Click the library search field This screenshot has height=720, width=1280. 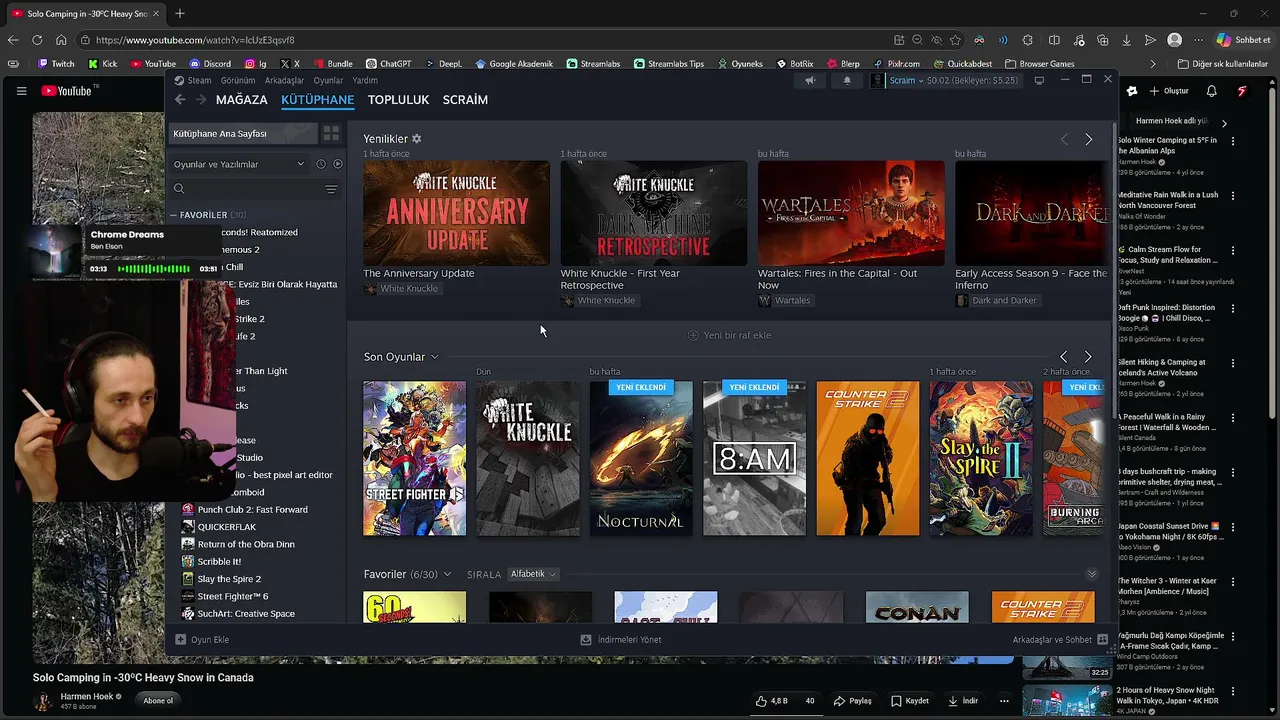tap(247, 189)
